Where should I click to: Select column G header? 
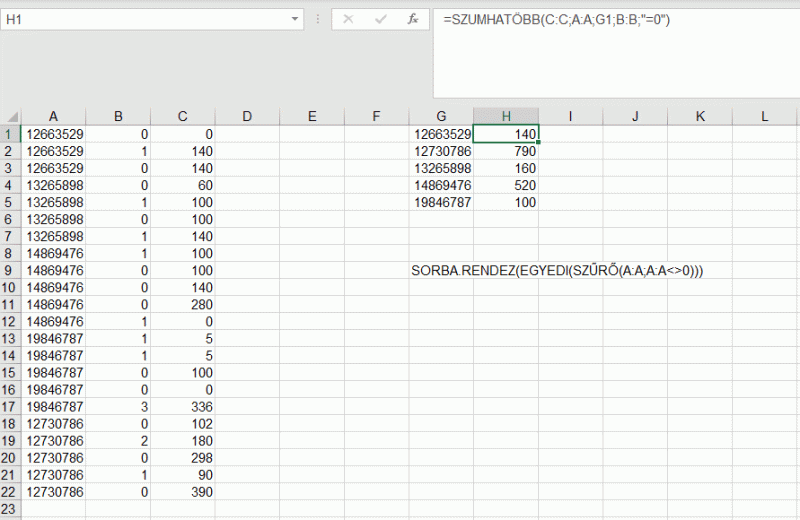click(441, 116)
